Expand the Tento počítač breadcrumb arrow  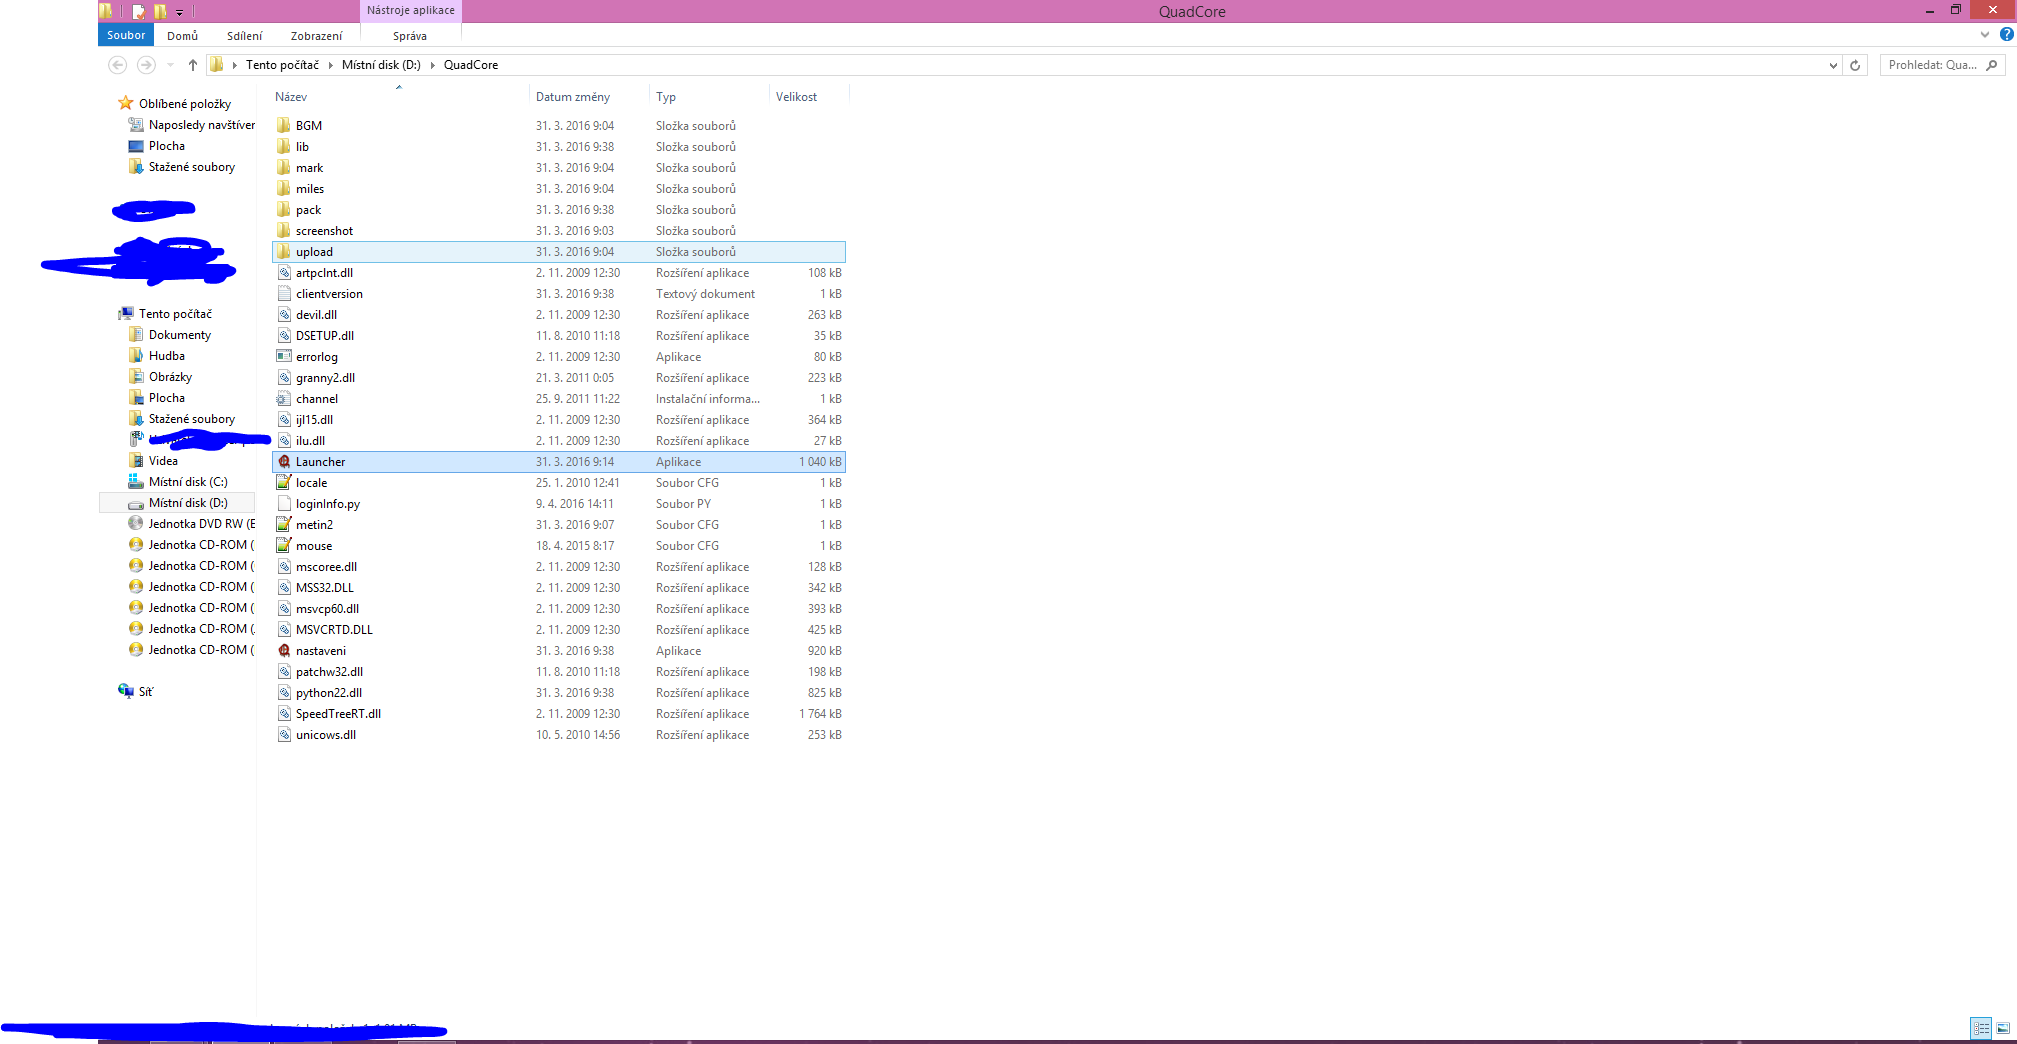point(330,65)
